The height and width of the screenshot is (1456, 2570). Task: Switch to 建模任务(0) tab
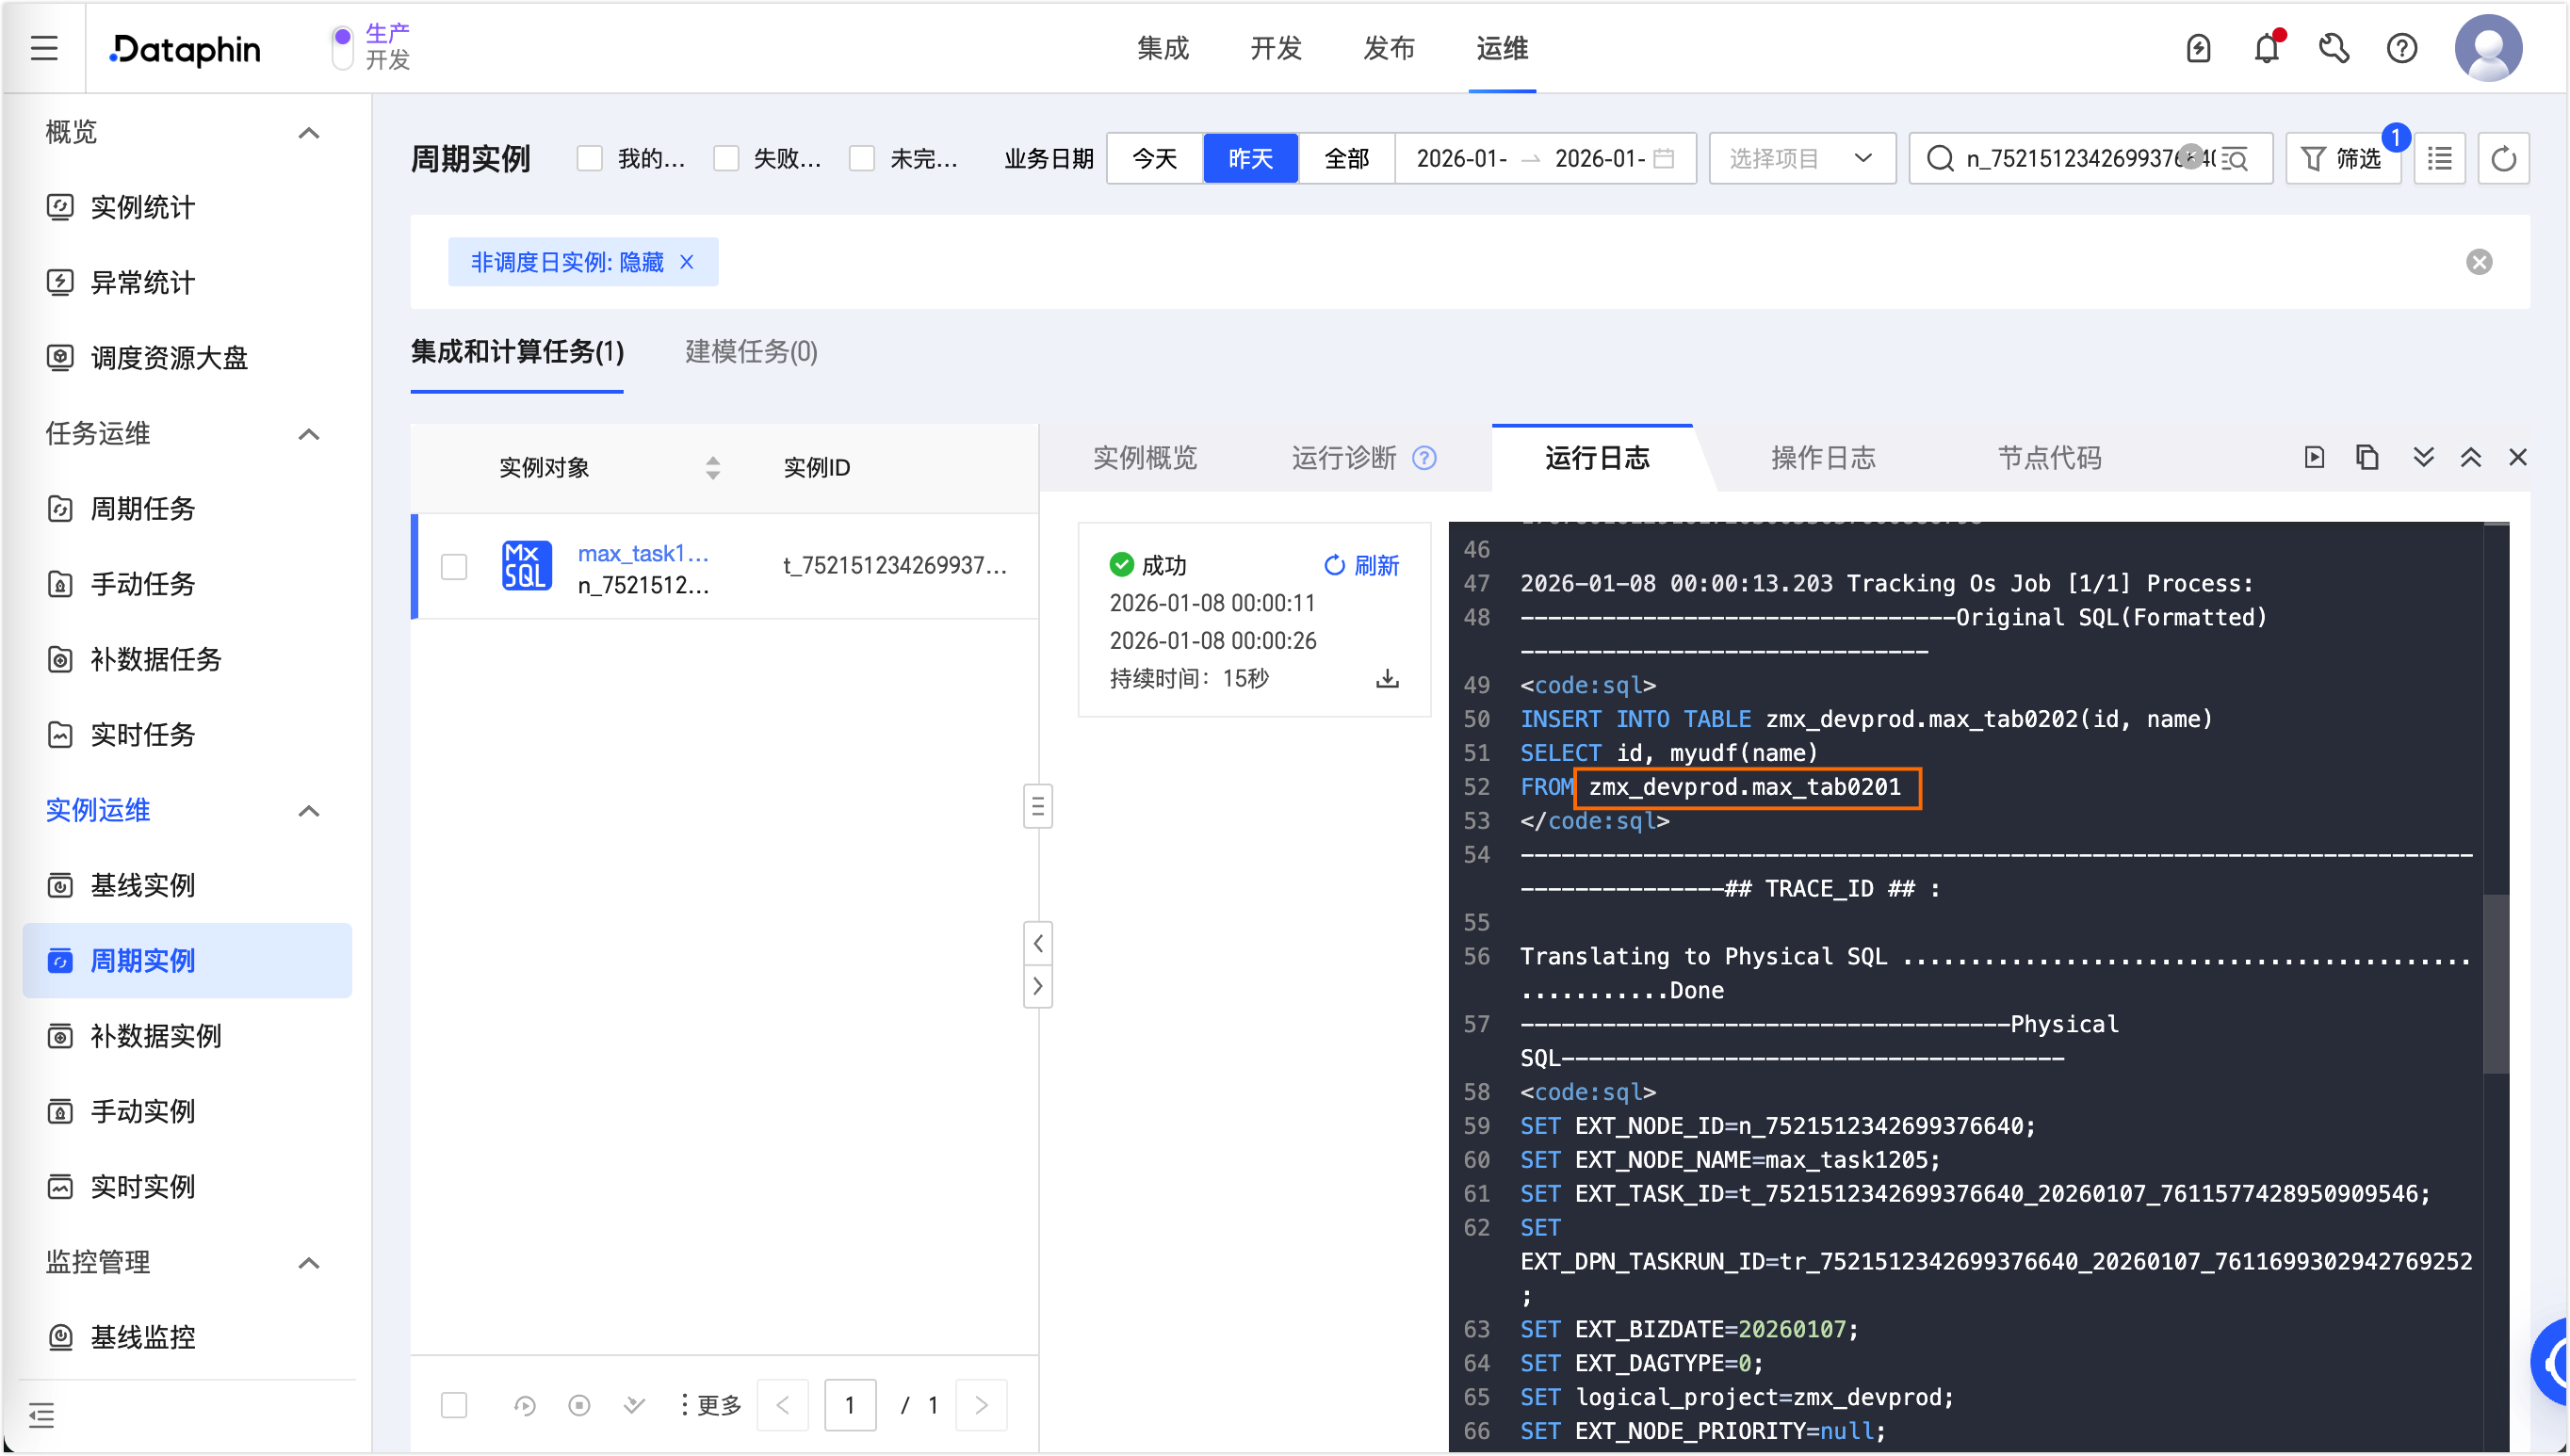click(x=751, y=352)
